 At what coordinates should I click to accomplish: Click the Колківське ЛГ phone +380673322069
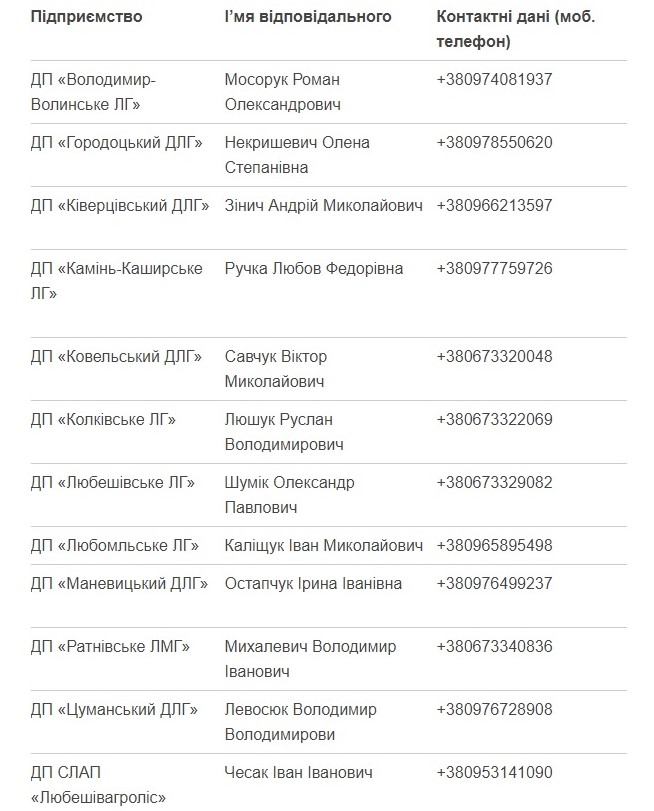[x=494, y=420]
